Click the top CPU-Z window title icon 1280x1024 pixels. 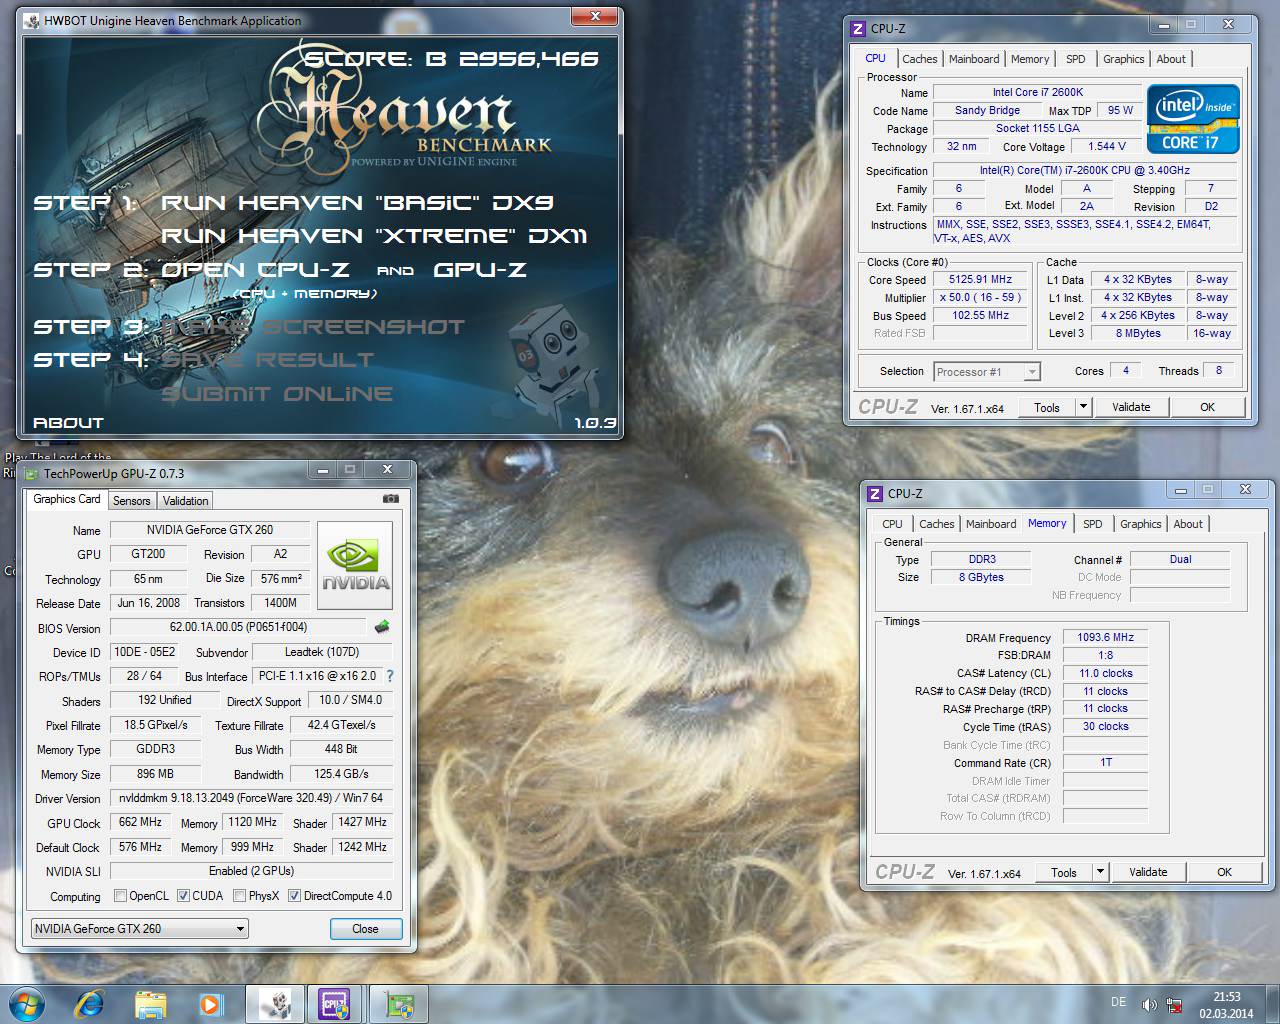(x=858, y=28)
